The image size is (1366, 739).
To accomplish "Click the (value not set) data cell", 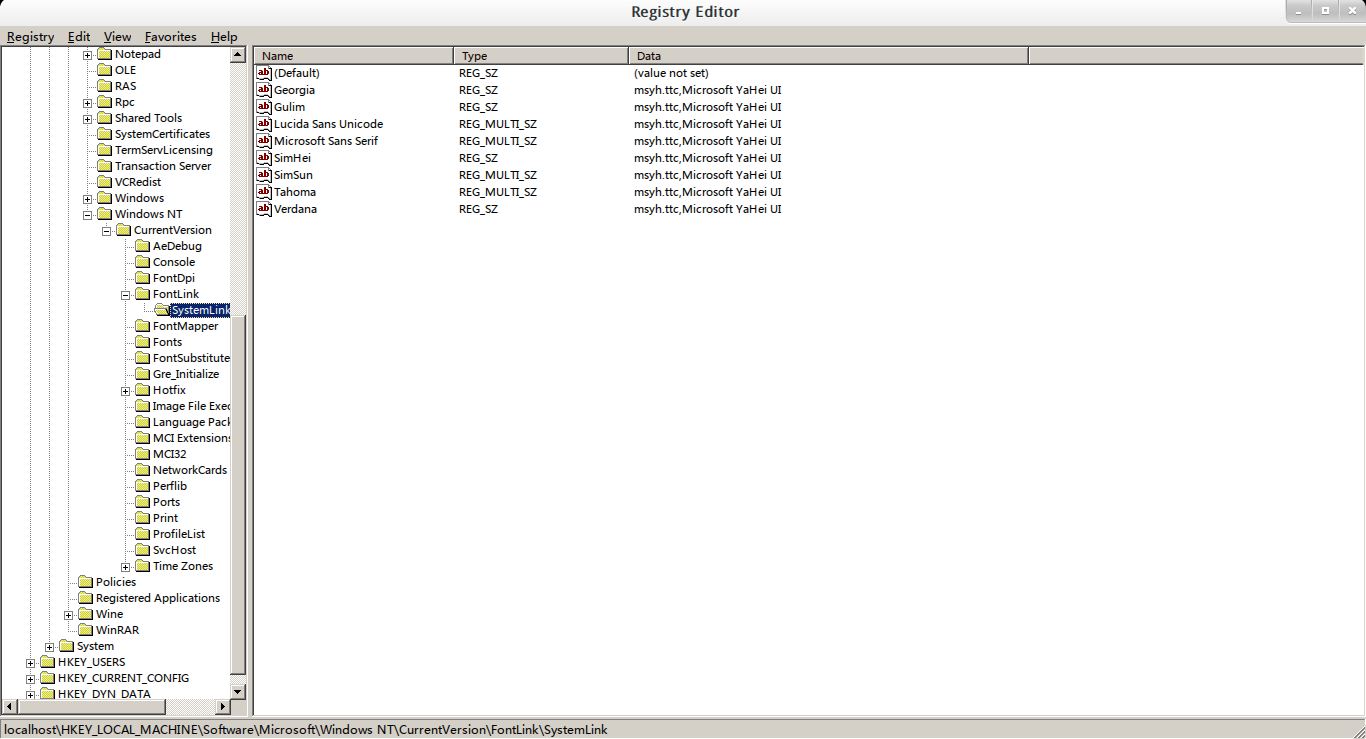I will 671,73.
